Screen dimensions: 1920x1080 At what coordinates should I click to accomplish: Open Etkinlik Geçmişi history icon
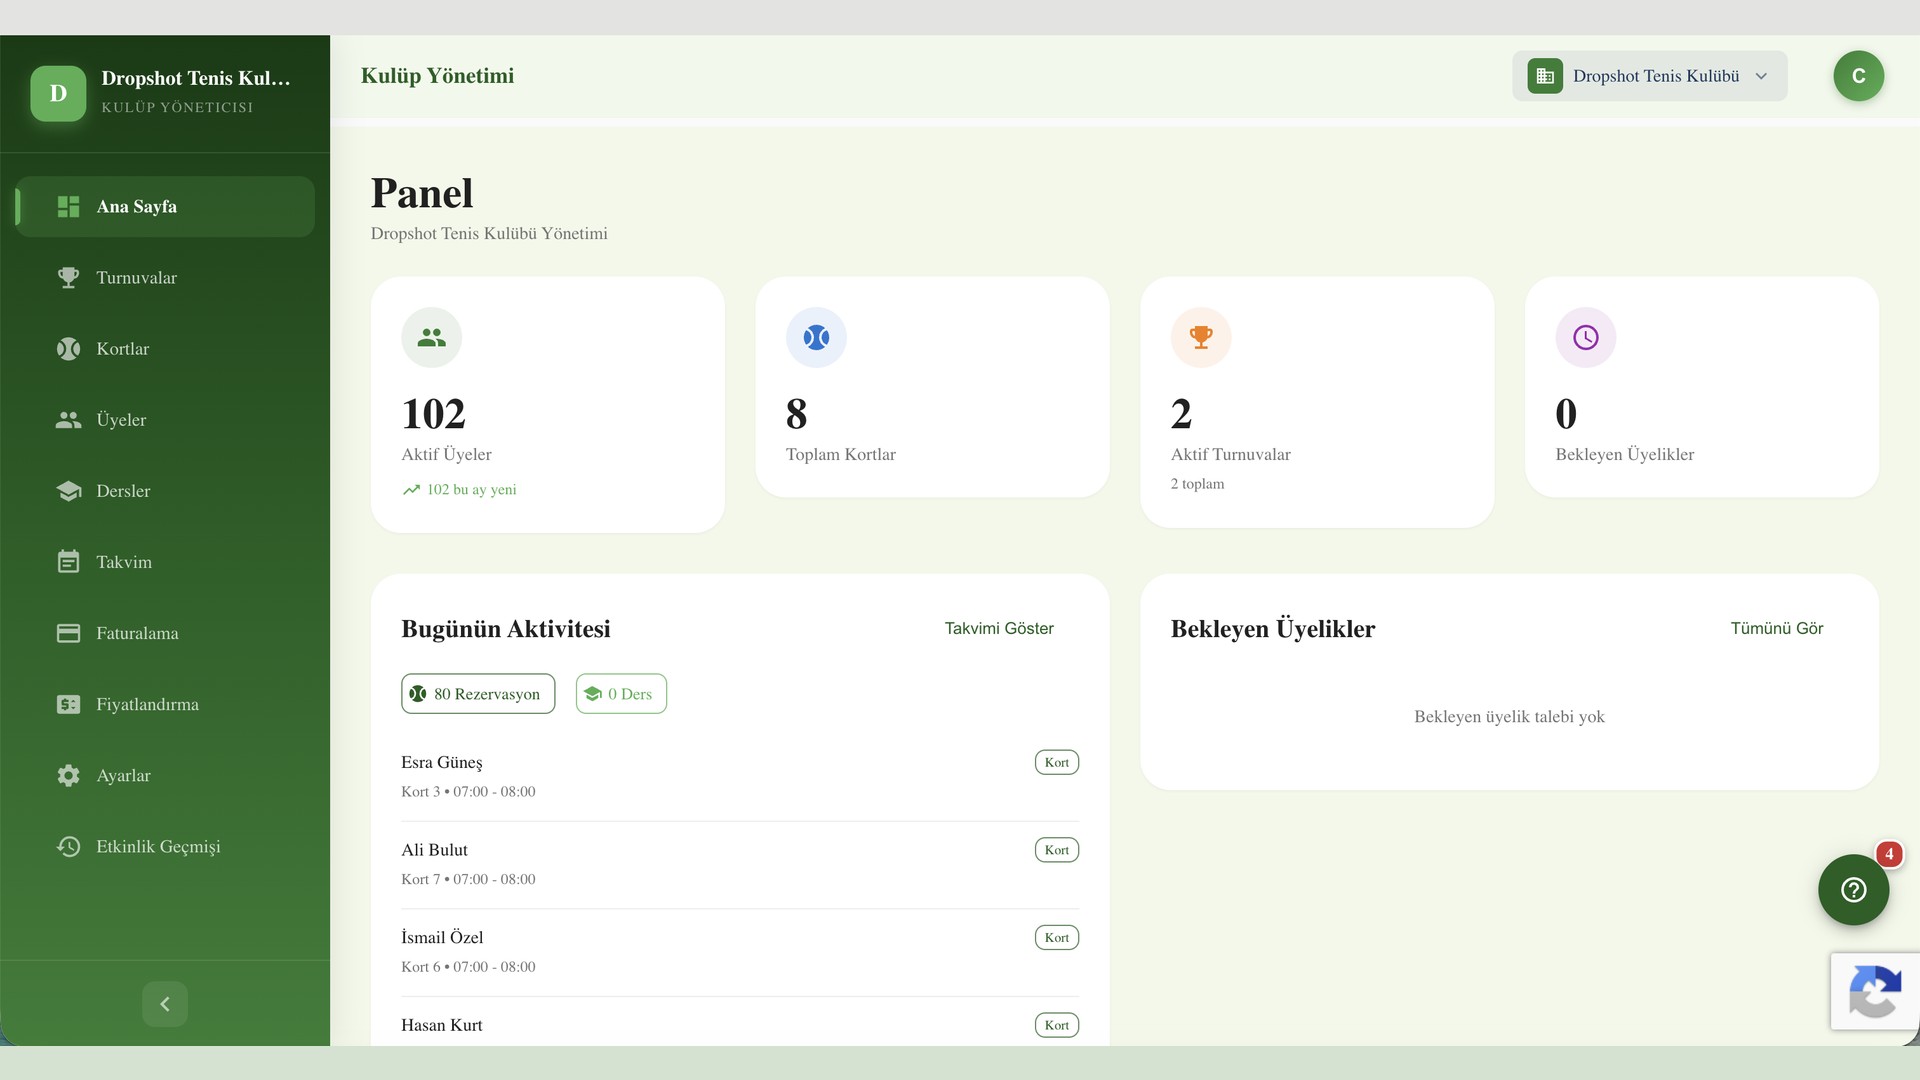pyautogui.click(x=68, y=846)
